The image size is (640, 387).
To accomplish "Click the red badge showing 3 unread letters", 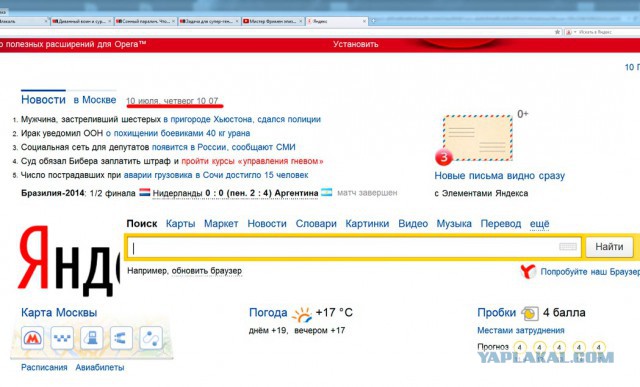I will click(444, 157).
